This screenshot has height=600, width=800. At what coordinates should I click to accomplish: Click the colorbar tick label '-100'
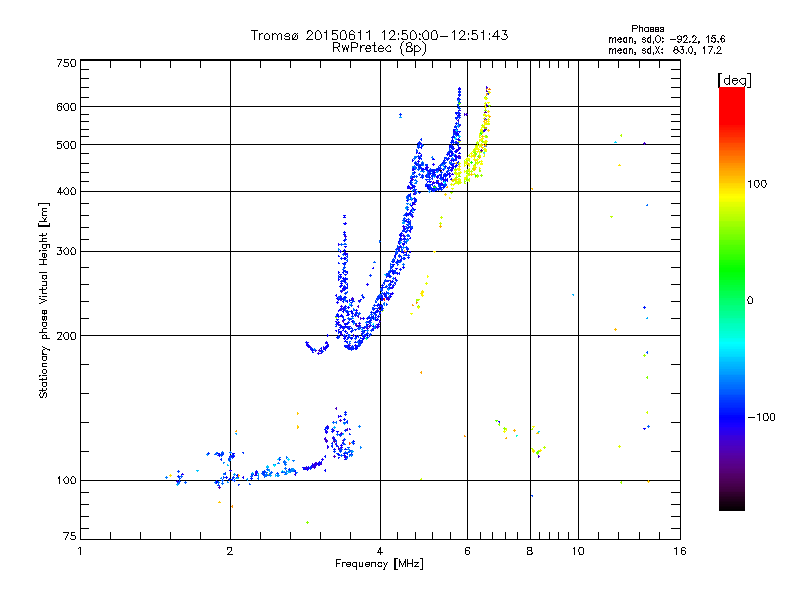click(762, 417)
